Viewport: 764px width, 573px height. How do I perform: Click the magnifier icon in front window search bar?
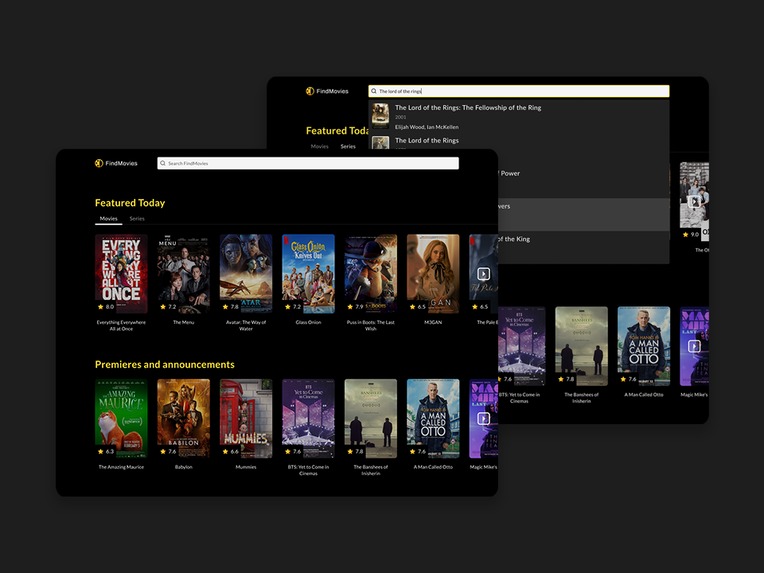point(163,163)
